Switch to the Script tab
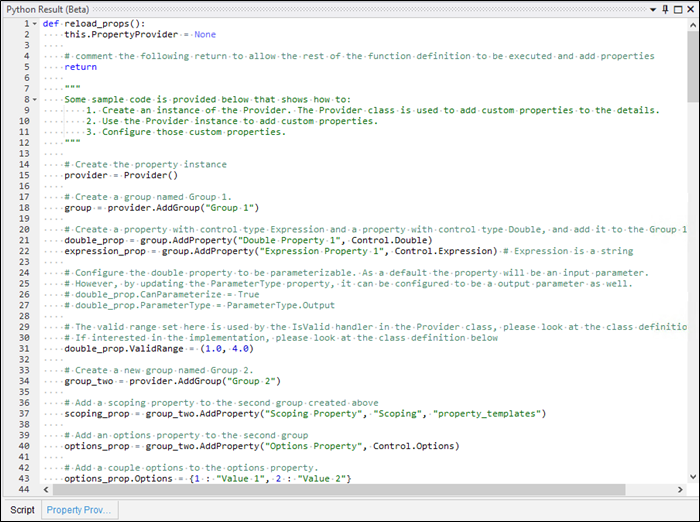Screen dimensions: 700x522 [x=22, y=510]
